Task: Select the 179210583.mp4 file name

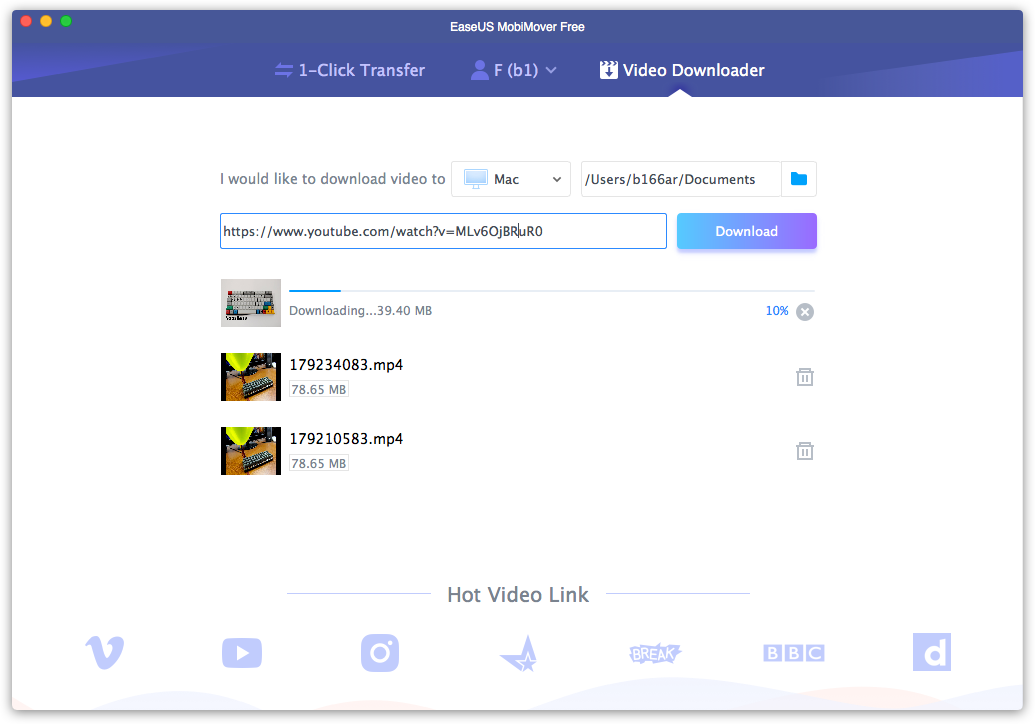Action: point(346,439)
